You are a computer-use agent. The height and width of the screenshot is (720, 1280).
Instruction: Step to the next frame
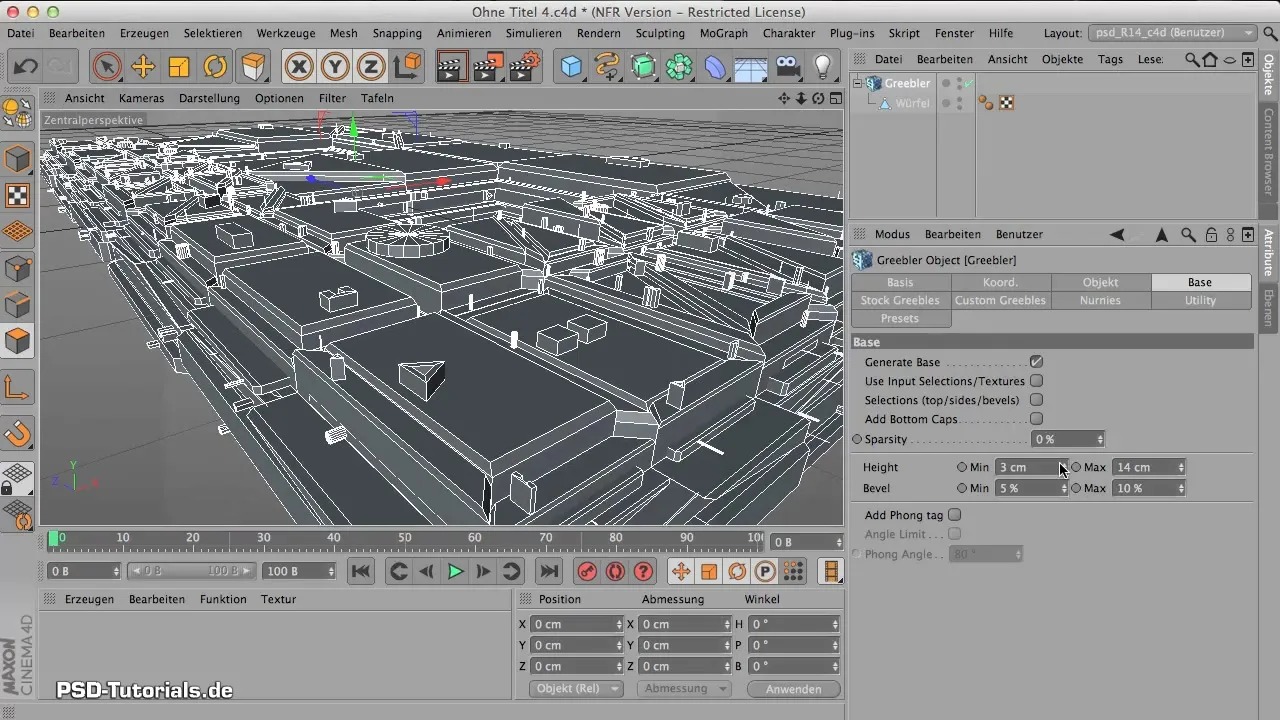click(483, 572)
